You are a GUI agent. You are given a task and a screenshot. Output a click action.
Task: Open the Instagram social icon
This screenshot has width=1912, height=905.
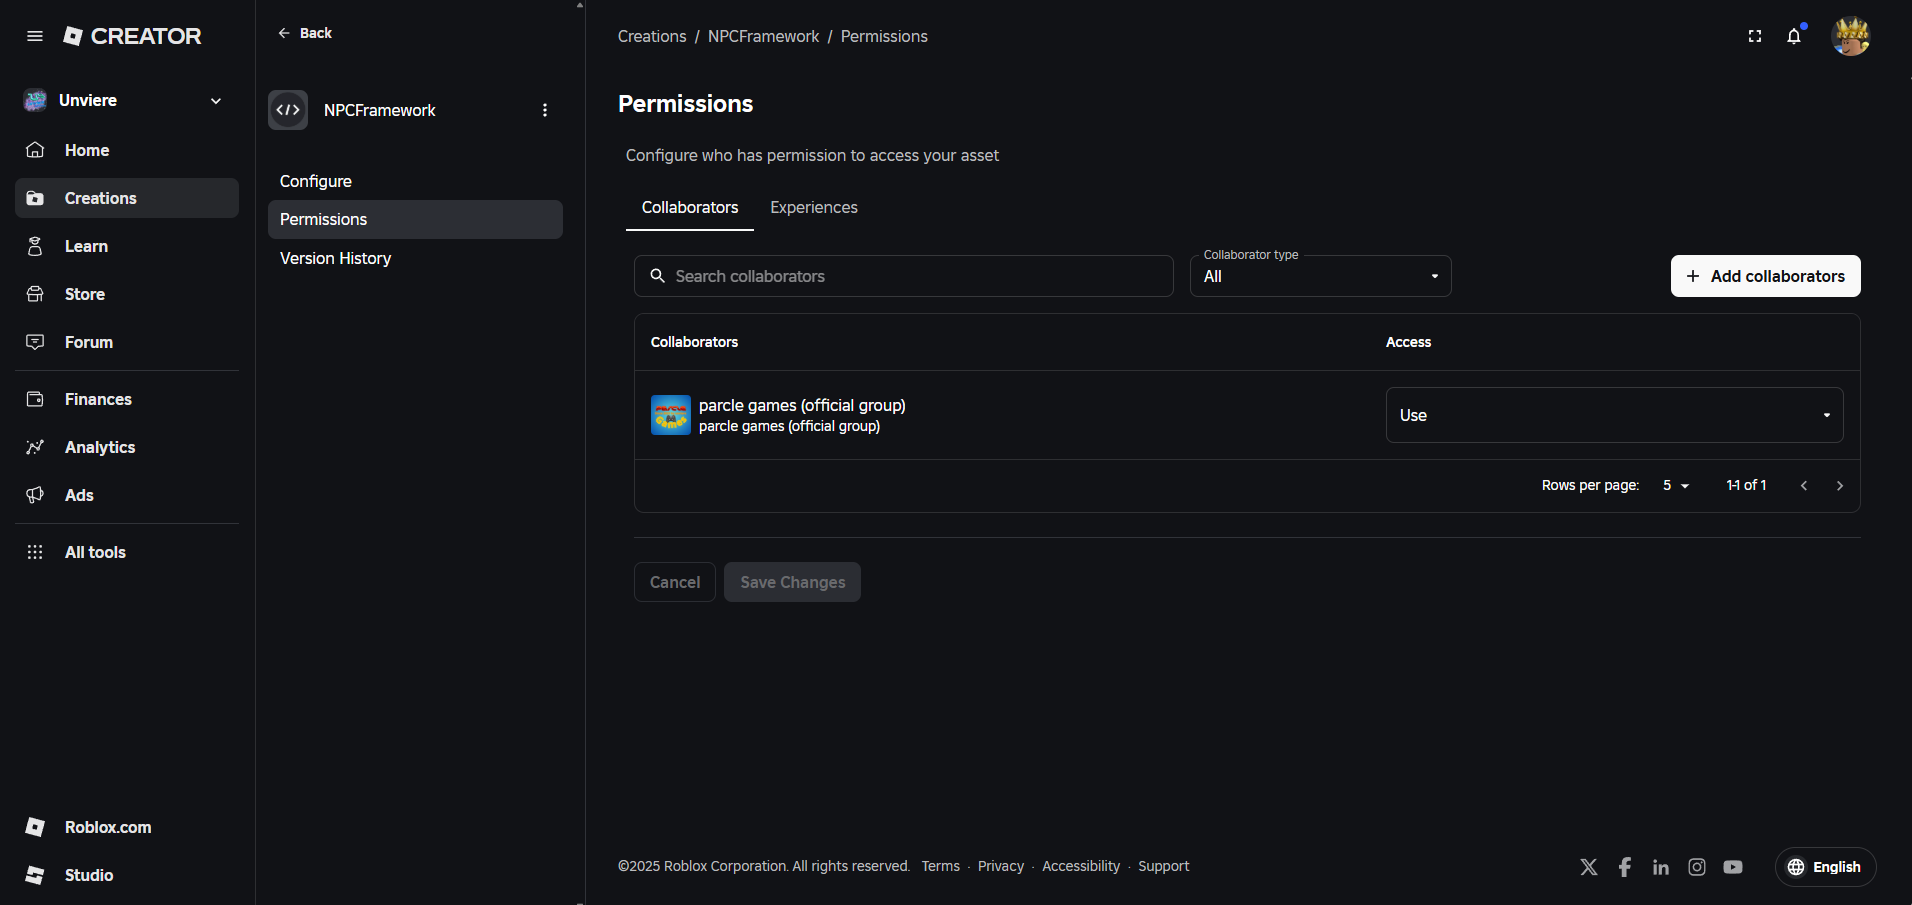pos(1697,867)
